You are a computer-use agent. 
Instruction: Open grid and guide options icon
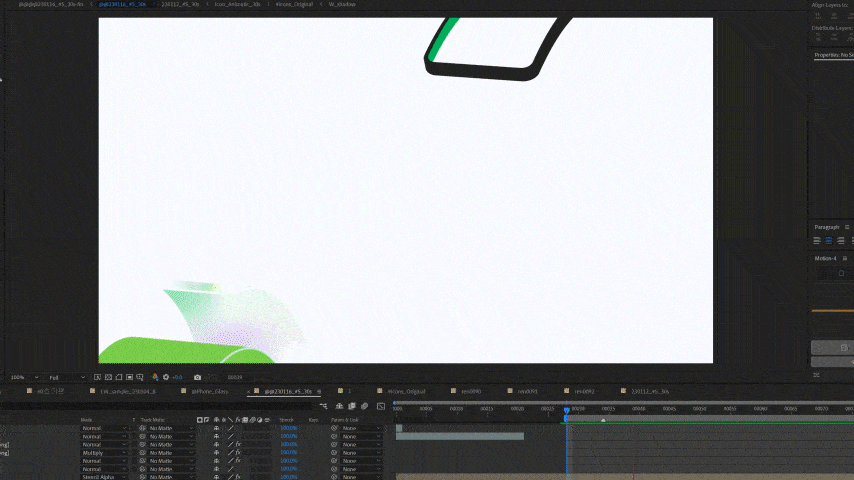point(140,377)
